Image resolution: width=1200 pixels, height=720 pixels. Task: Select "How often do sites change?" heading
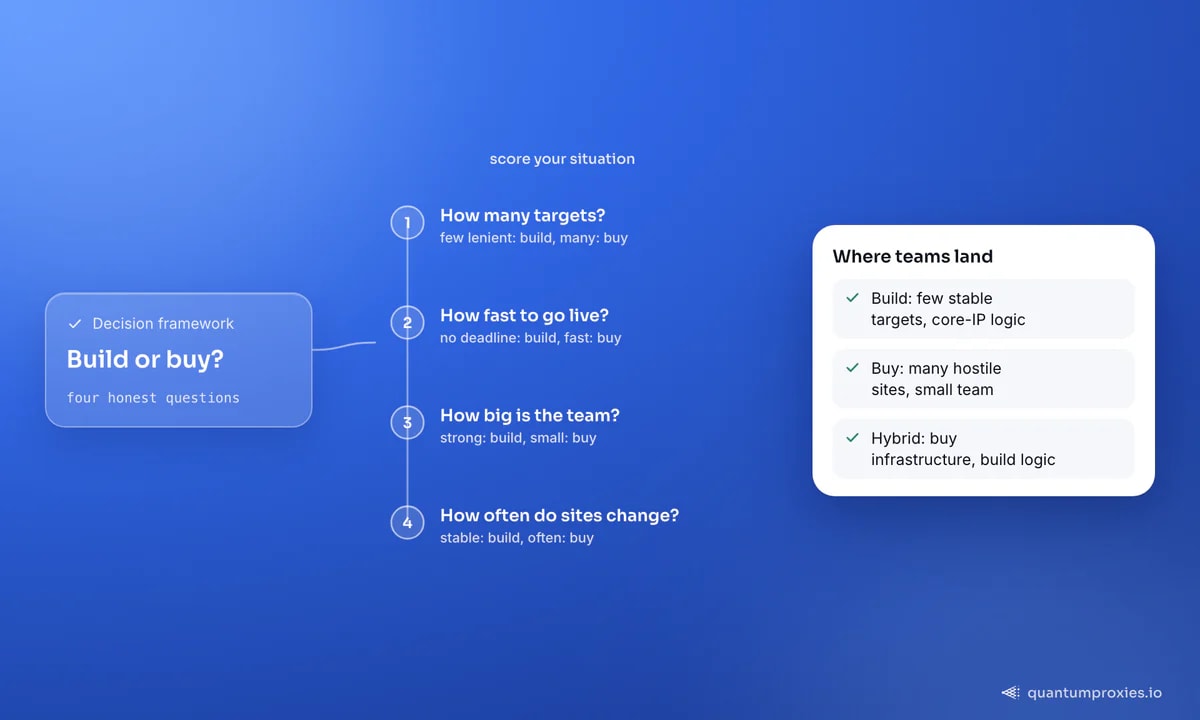coord(560,515)
